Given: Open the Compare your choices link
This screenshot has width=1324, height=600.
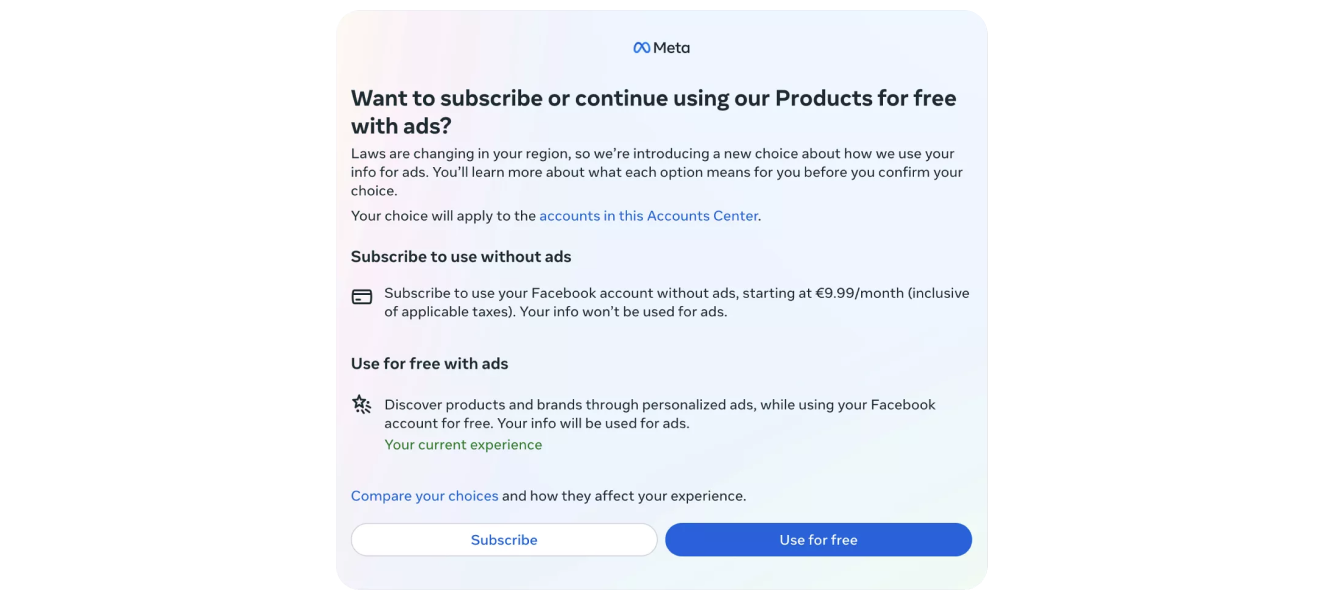Looking at the screenshot, I should (x=424, y=496).
